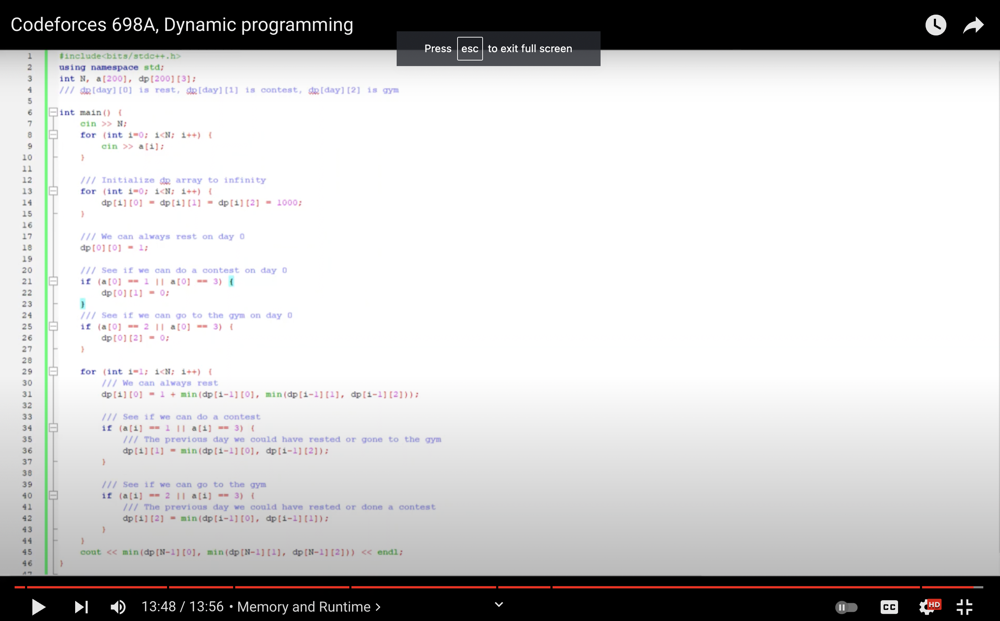Click the down chevron above the controls

499,604
